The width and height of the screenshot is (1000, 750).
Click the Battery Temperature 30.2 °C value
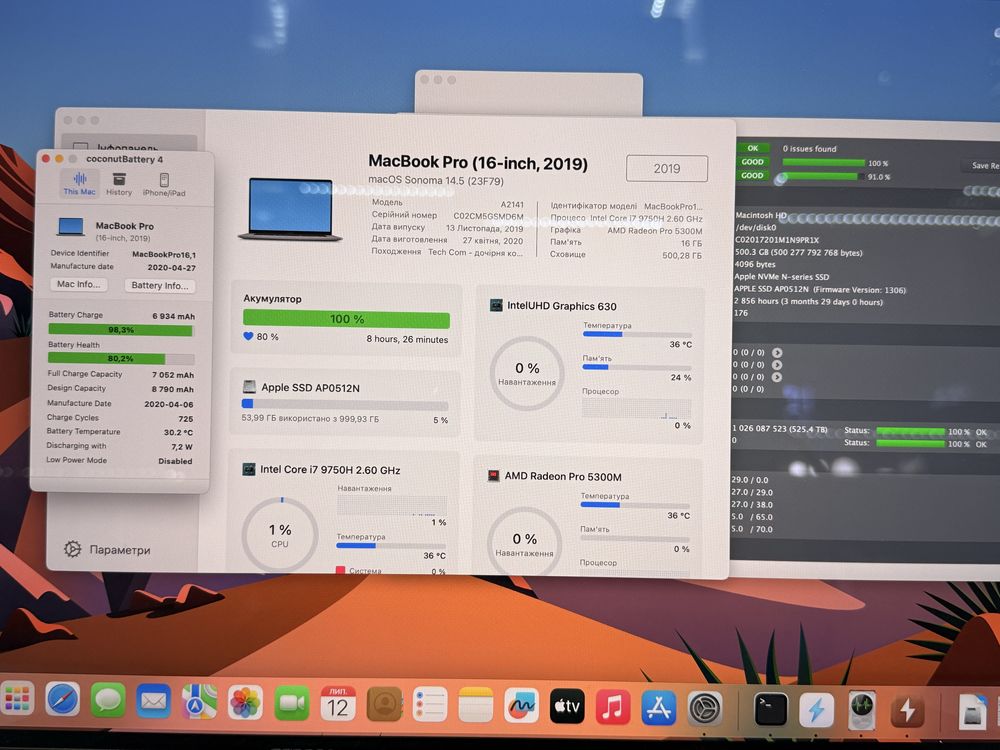click(x=178, y=432)
